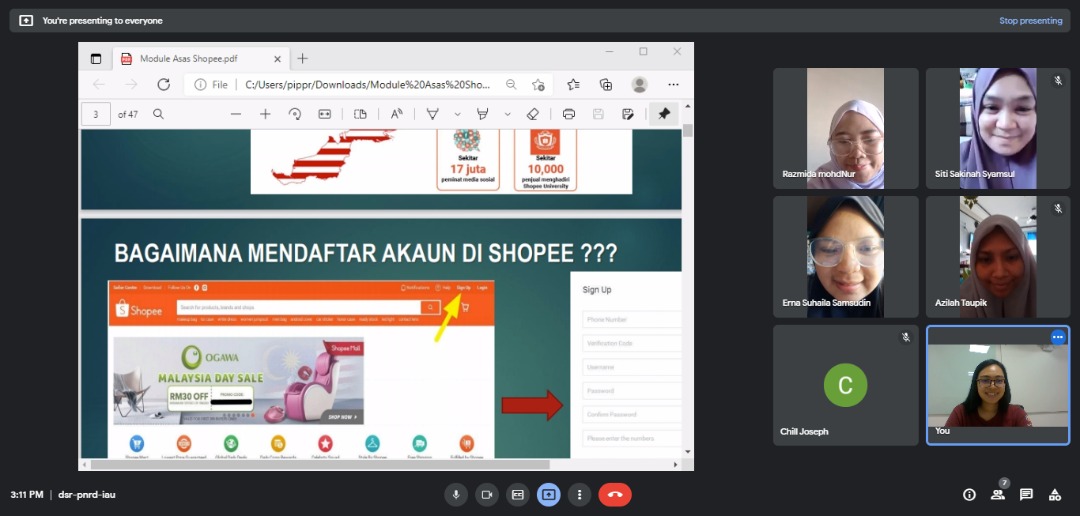This screenshot has height=516, width=1080.
Task: Open a new browser tab
Action: point(302,59)
